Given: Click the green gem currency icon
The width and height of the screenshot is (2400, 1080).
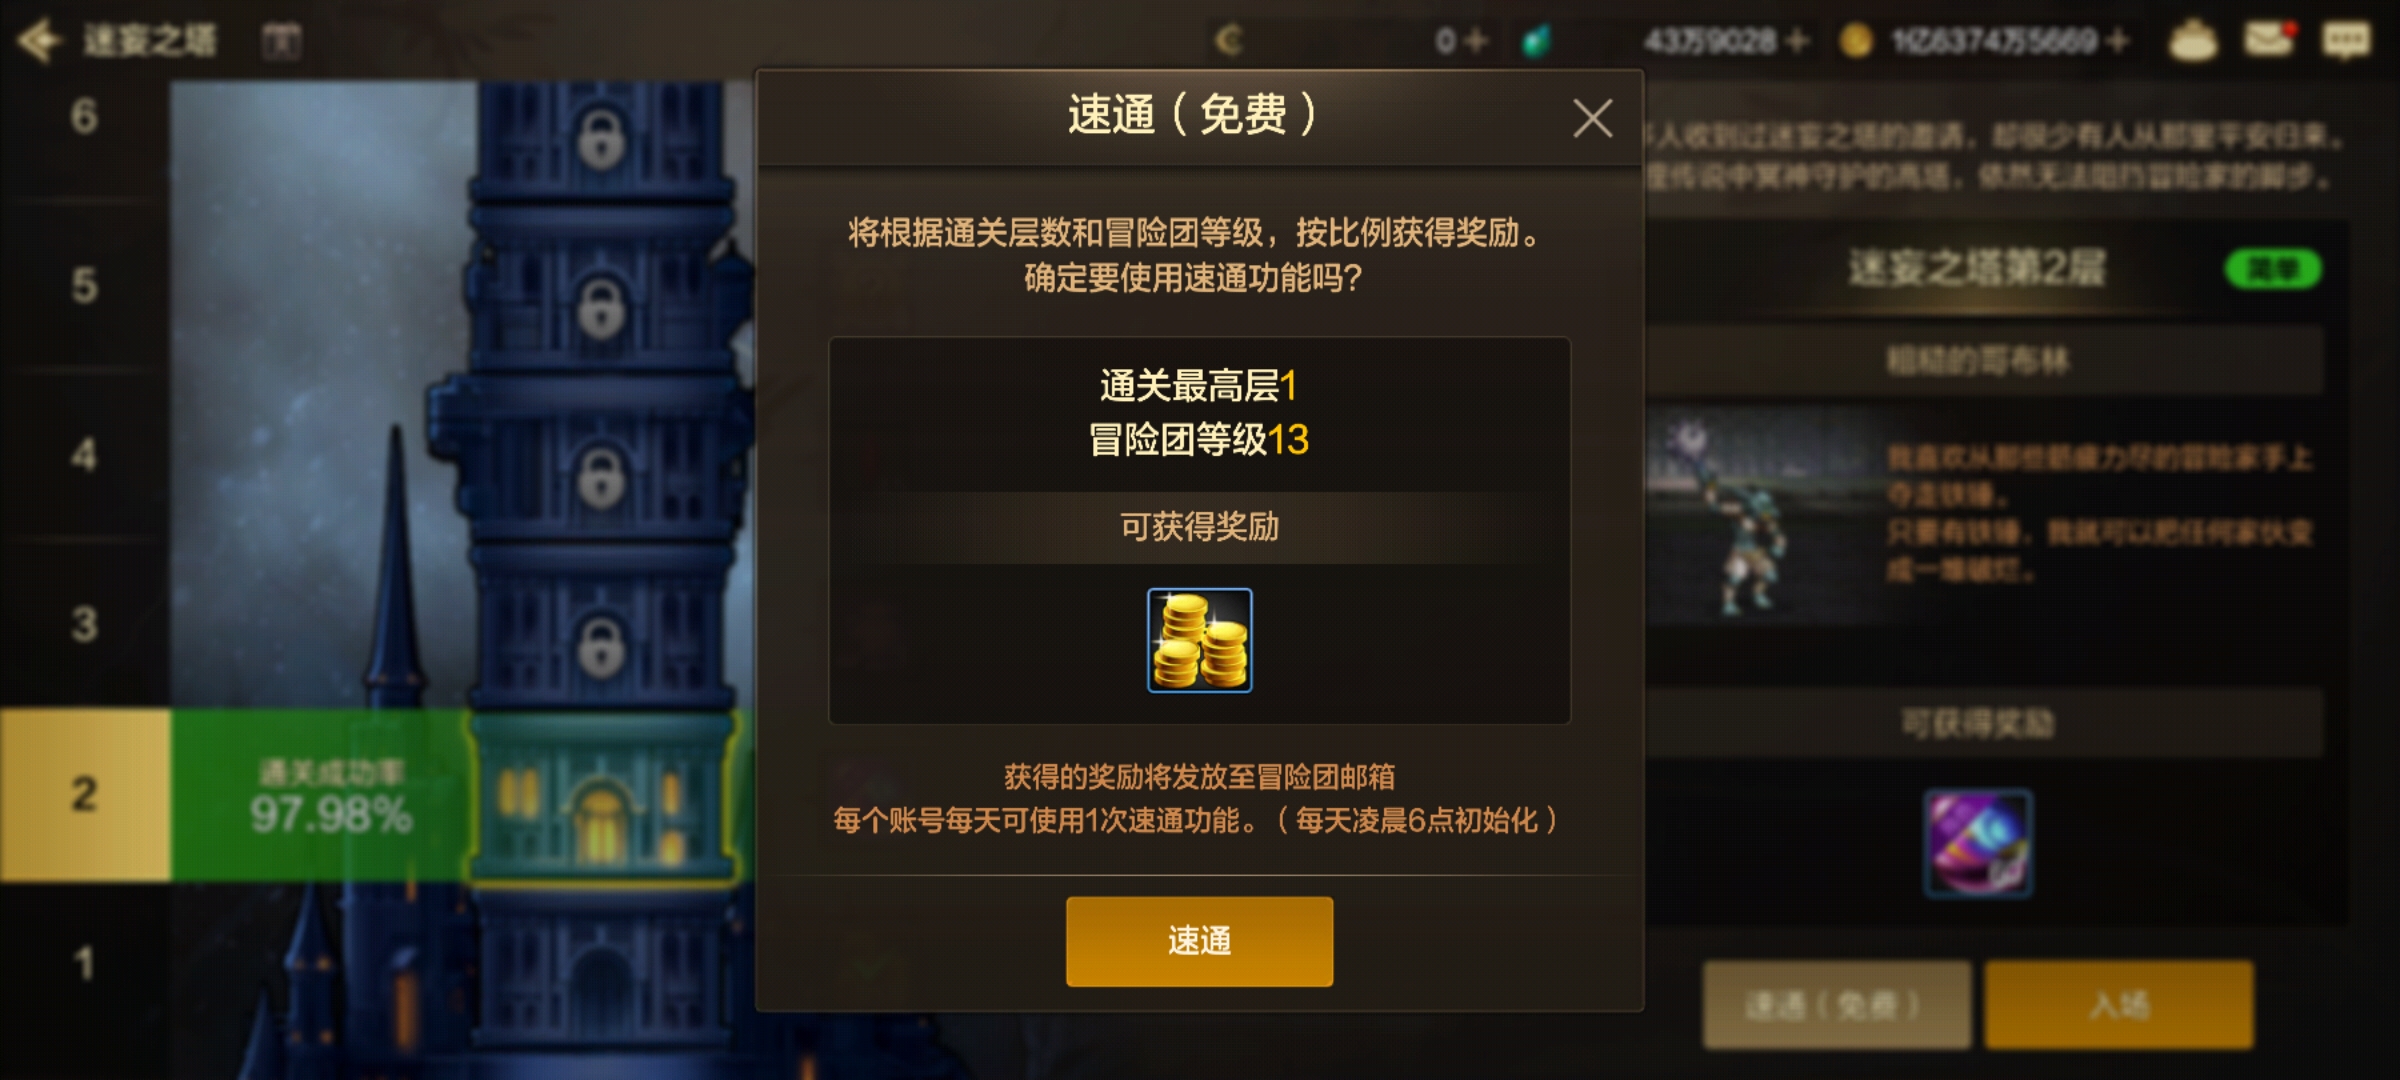Looking at the screenshot, I should click(1537, 41).
